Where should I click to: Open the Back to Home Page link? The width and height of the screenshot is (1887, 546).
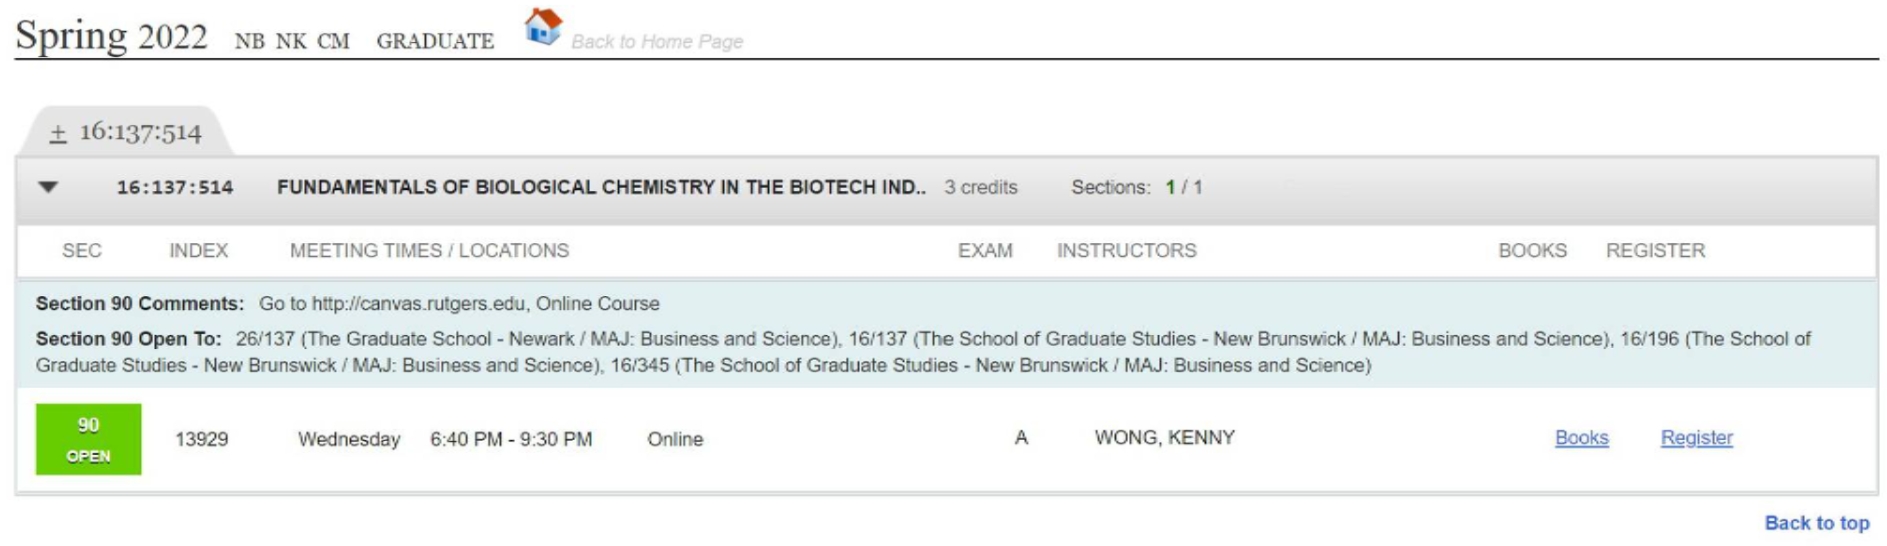[656, 42]
